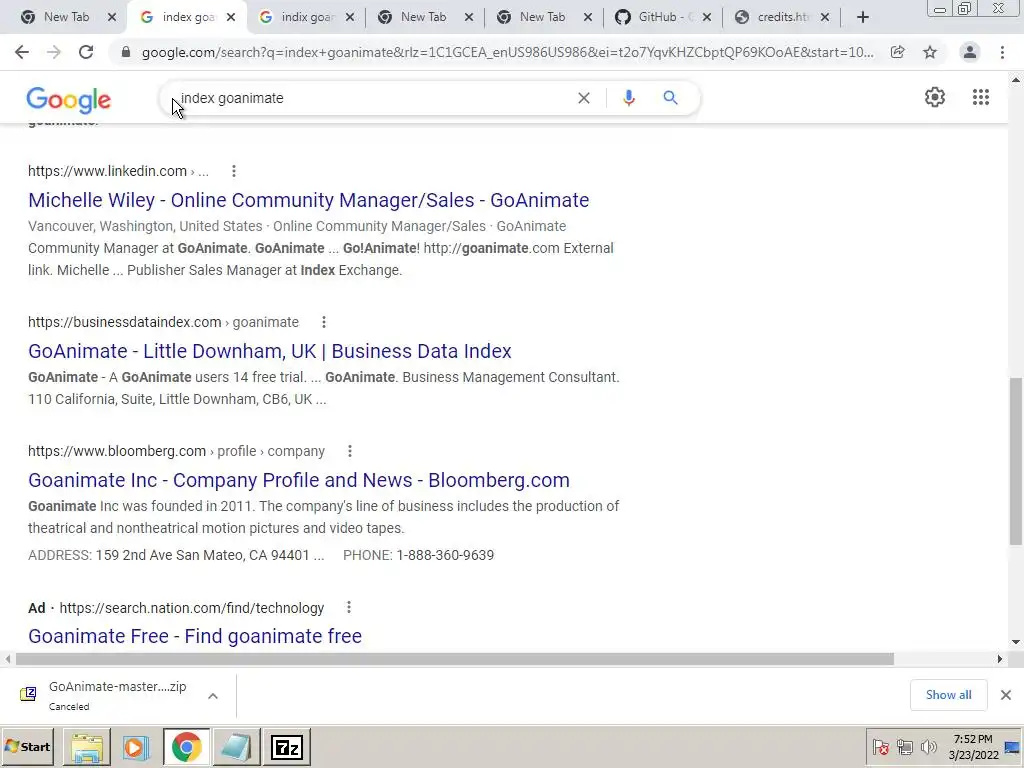The height and width of the screenshot is (768, 1024).
Task: Reload the current page
Action: [86, 52]
